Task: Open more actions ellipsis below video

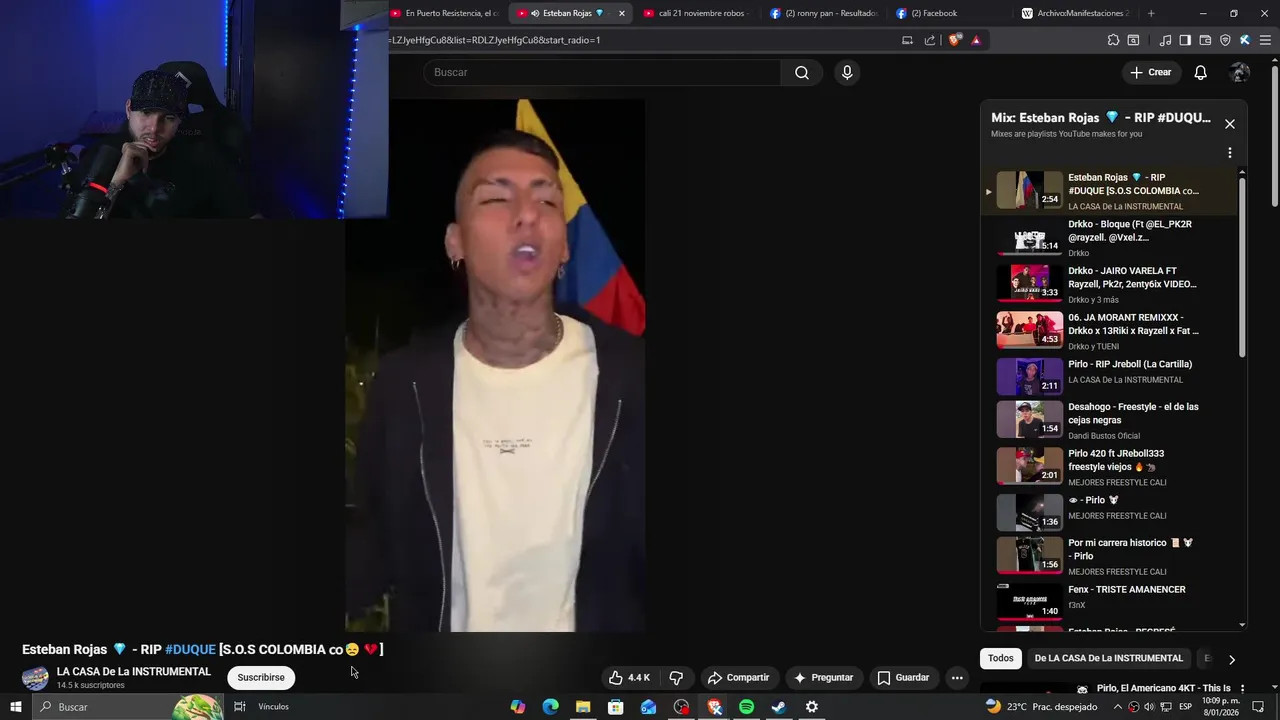Action: [x=957, y=678]
